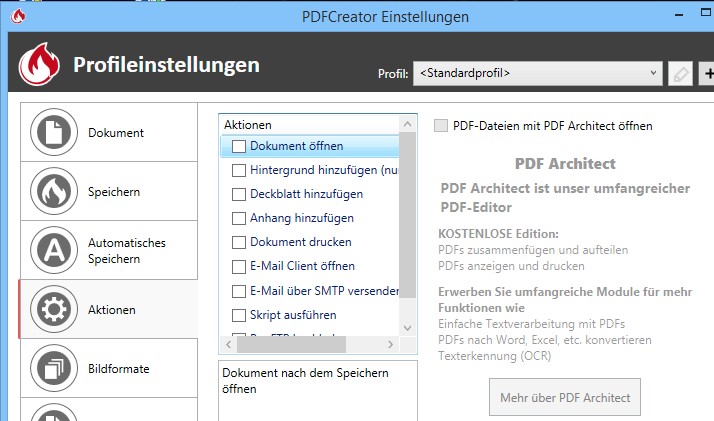The width and height of the screenshot is (714, 421).
Task: Toggle the 'Dokument drucken' checkbox
Action: point(239,242)
